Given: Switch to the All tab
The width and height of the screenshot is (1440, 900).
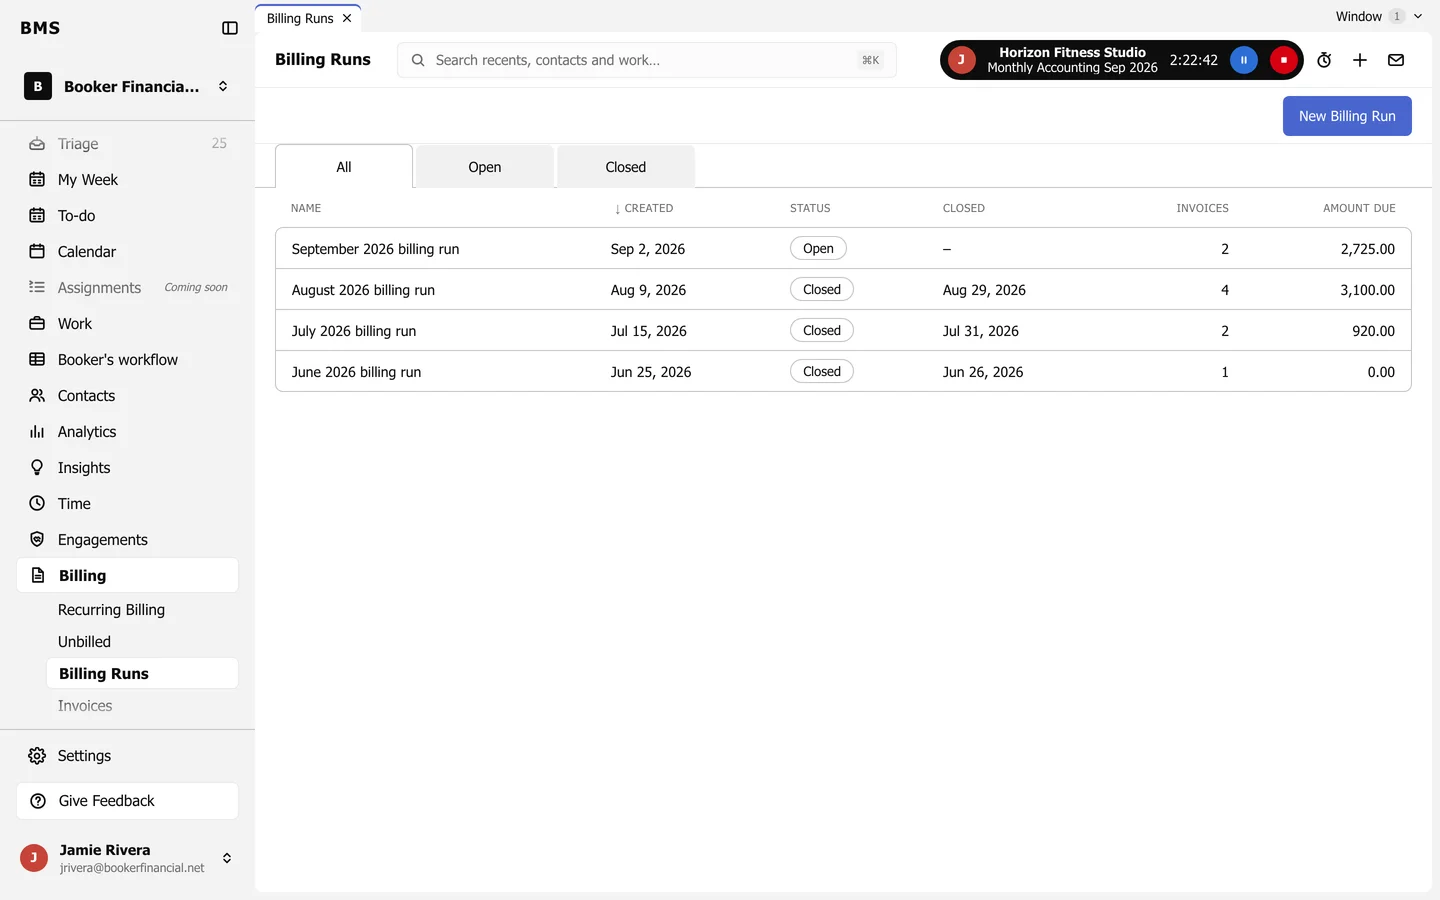Looking at the screenshot, I should [x=344, y=167].
